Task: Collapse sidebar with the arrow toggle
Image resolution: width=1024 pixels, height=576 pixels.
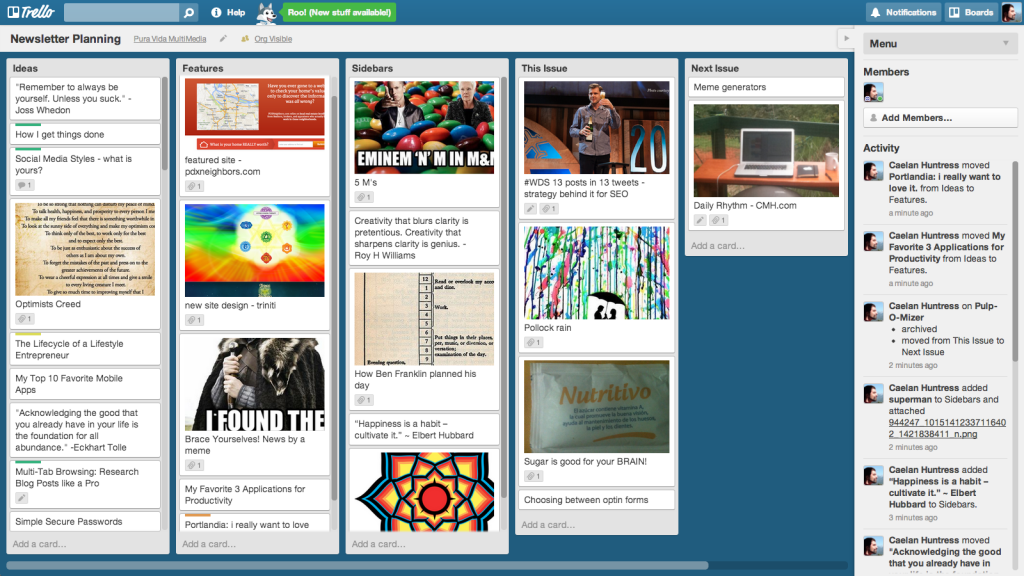Action: [846, 39]
